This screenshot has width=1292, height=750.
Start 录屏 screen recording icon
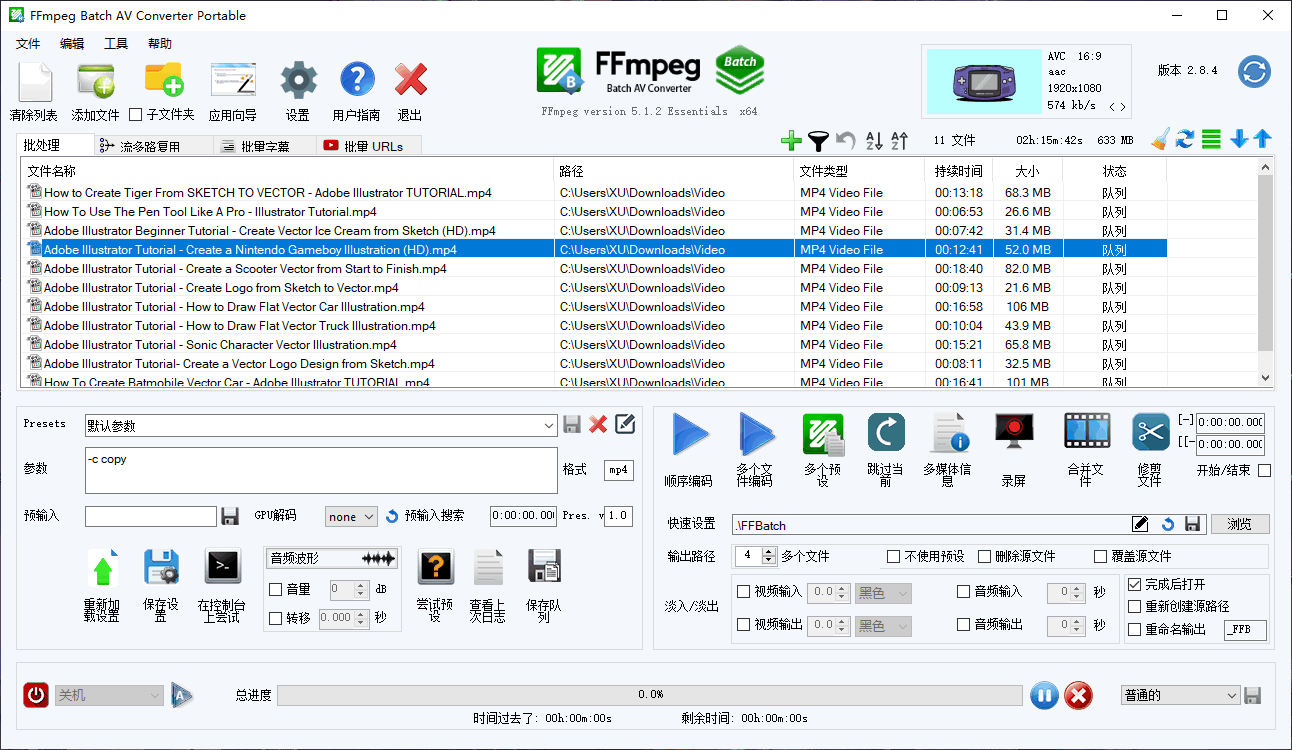1013,433
